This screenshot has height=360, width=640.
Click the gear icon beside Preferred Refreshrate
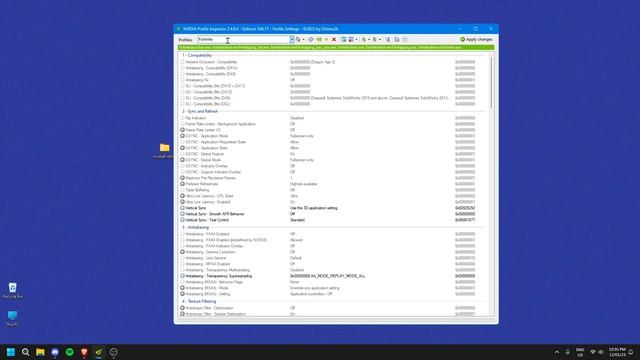coord(182,184)
